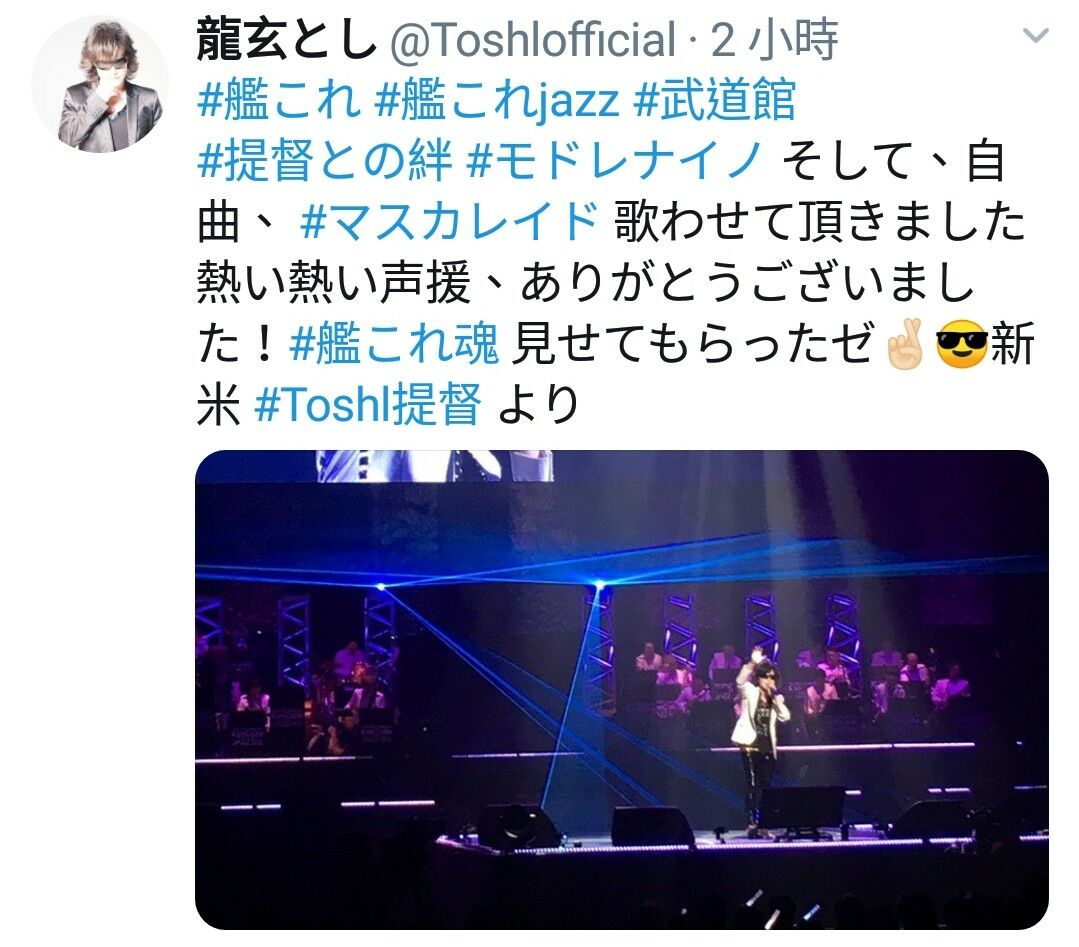Open the #マスカレイド hashtag

[449, 221]
